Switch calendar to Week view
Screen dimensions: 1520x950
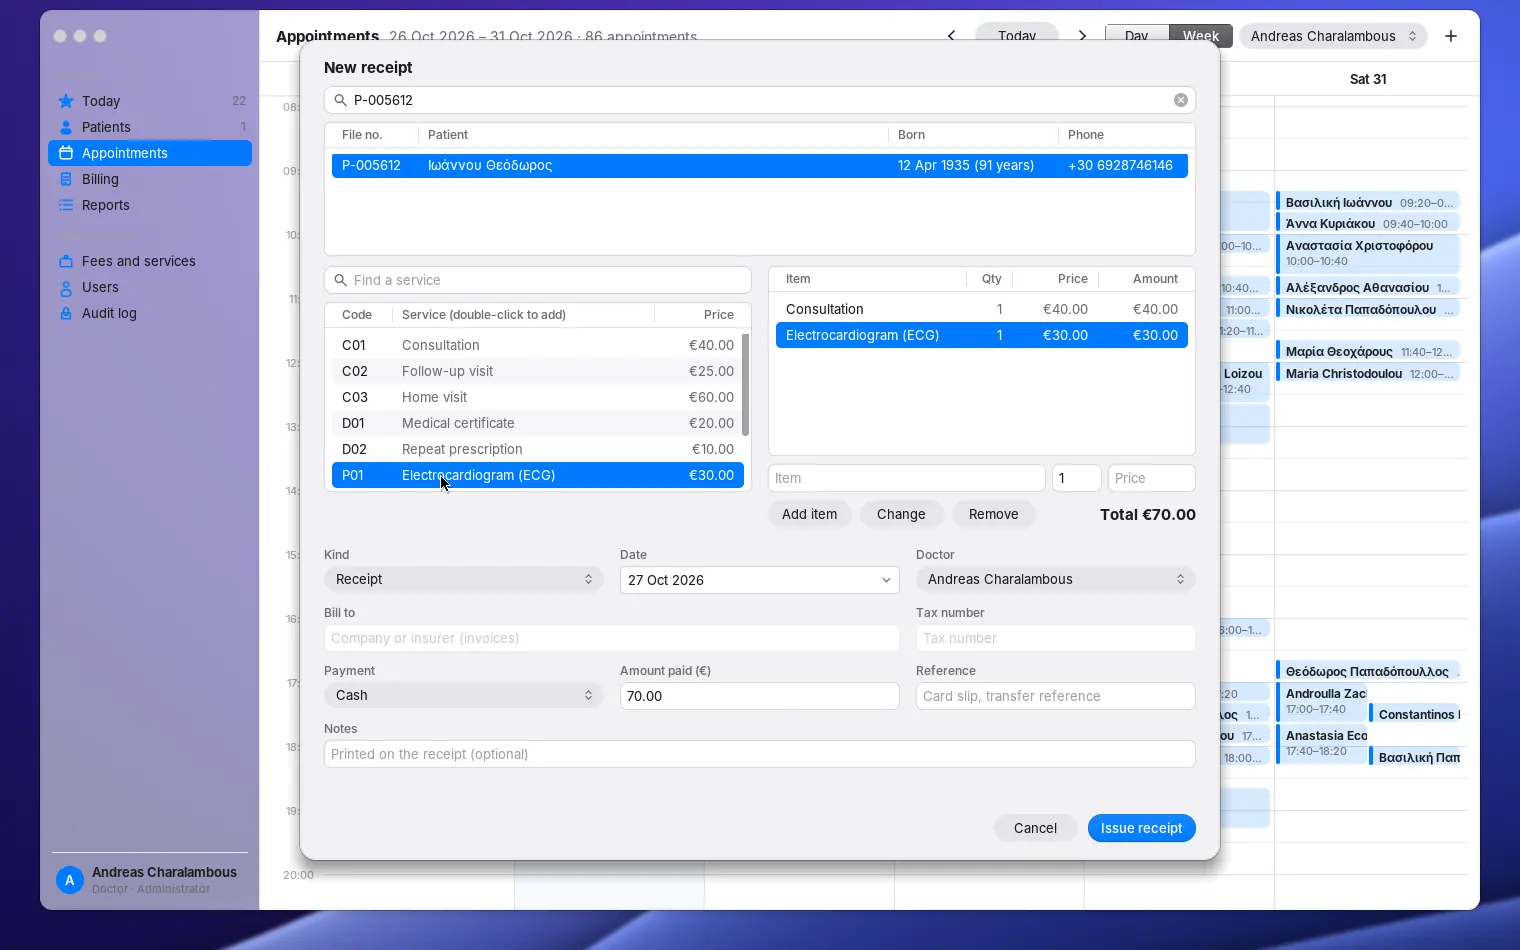(1201, 36)
